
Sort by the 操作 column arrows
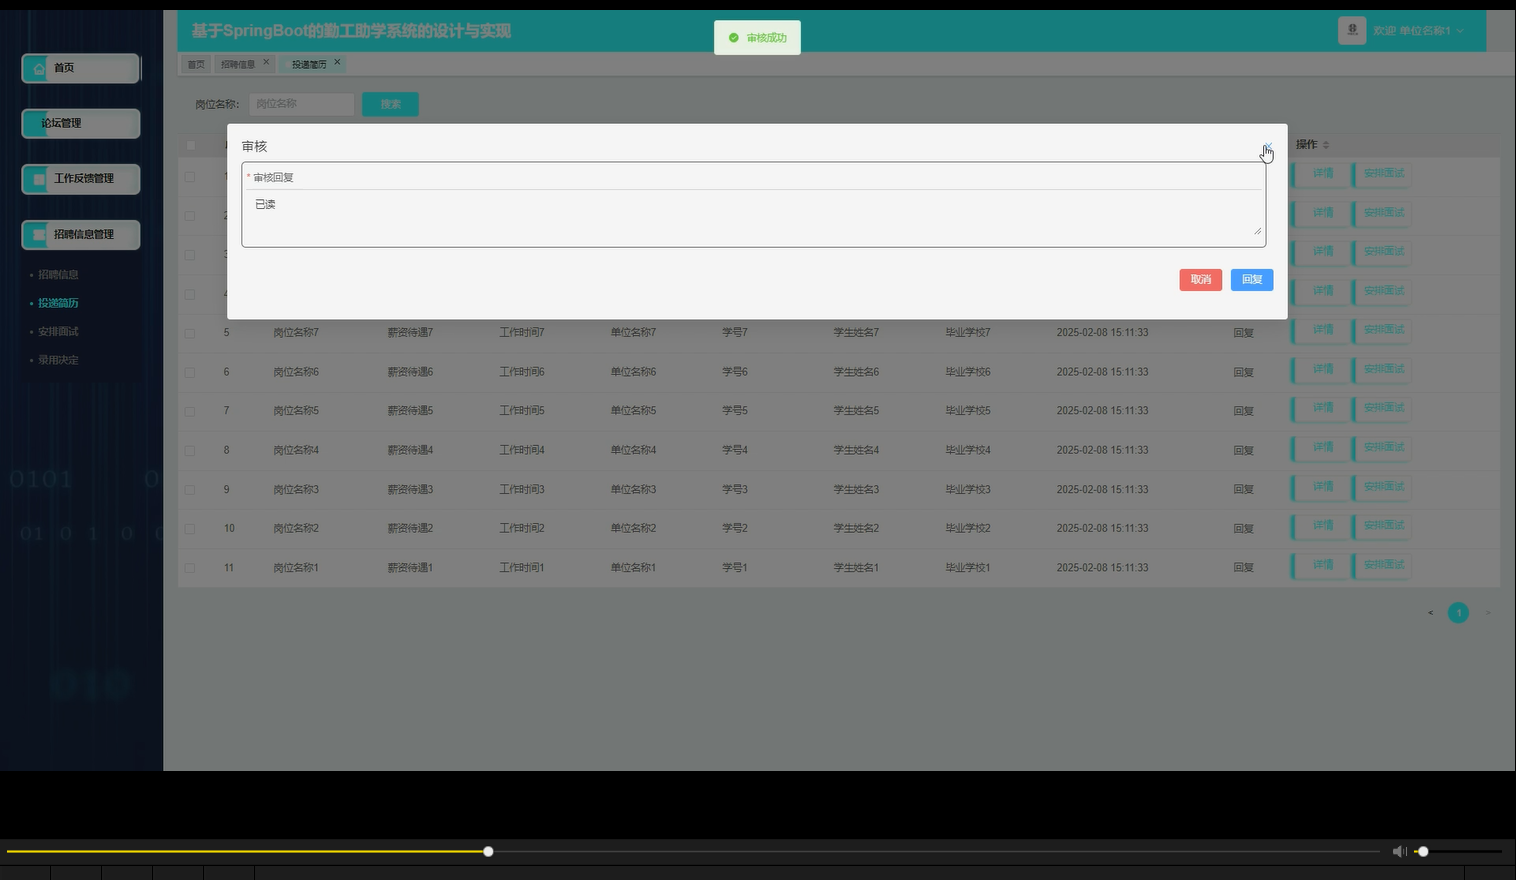point(1326,145)
